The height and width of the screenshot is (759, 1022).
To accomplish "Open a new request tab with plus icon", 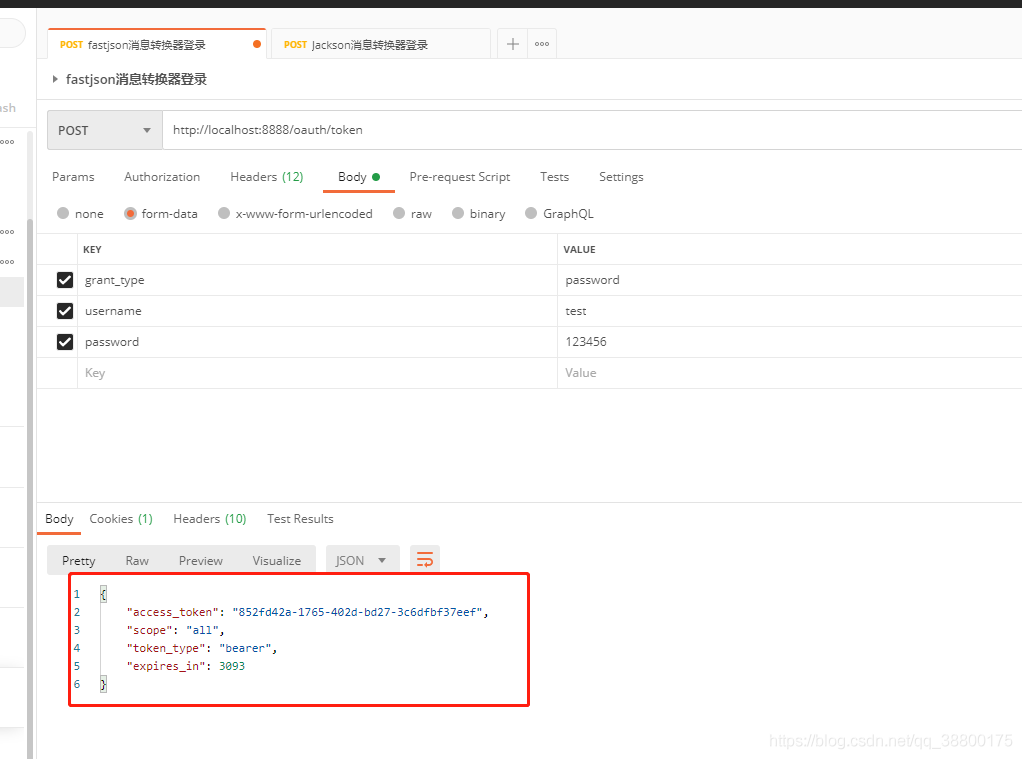I will click(513, 44).
